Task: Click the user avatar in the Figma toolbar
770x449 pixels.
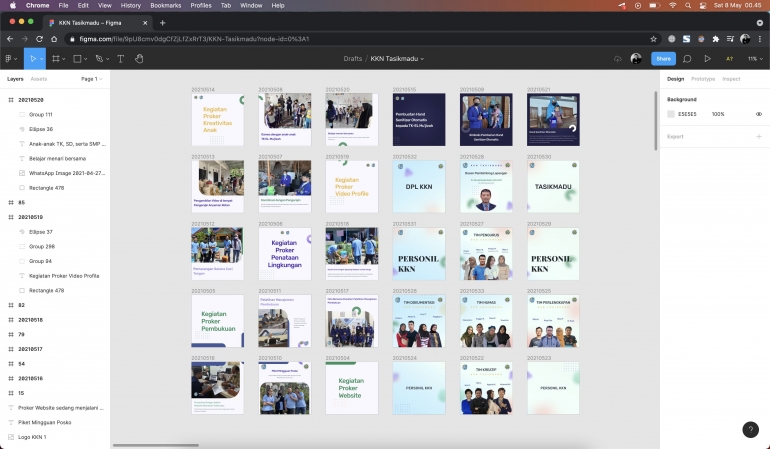Action: tap(636, 58)
